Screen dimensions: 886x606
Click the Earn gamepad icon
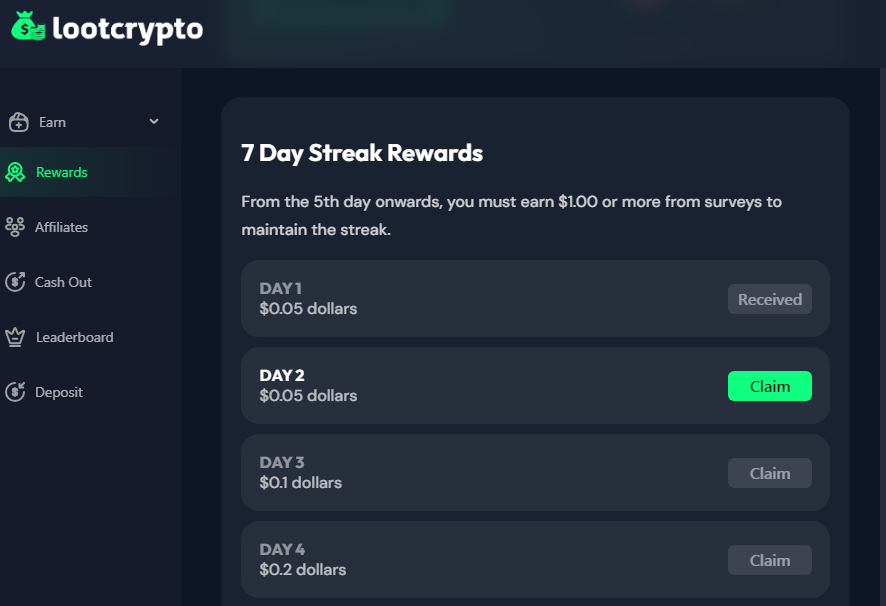(x=18, y=122)
